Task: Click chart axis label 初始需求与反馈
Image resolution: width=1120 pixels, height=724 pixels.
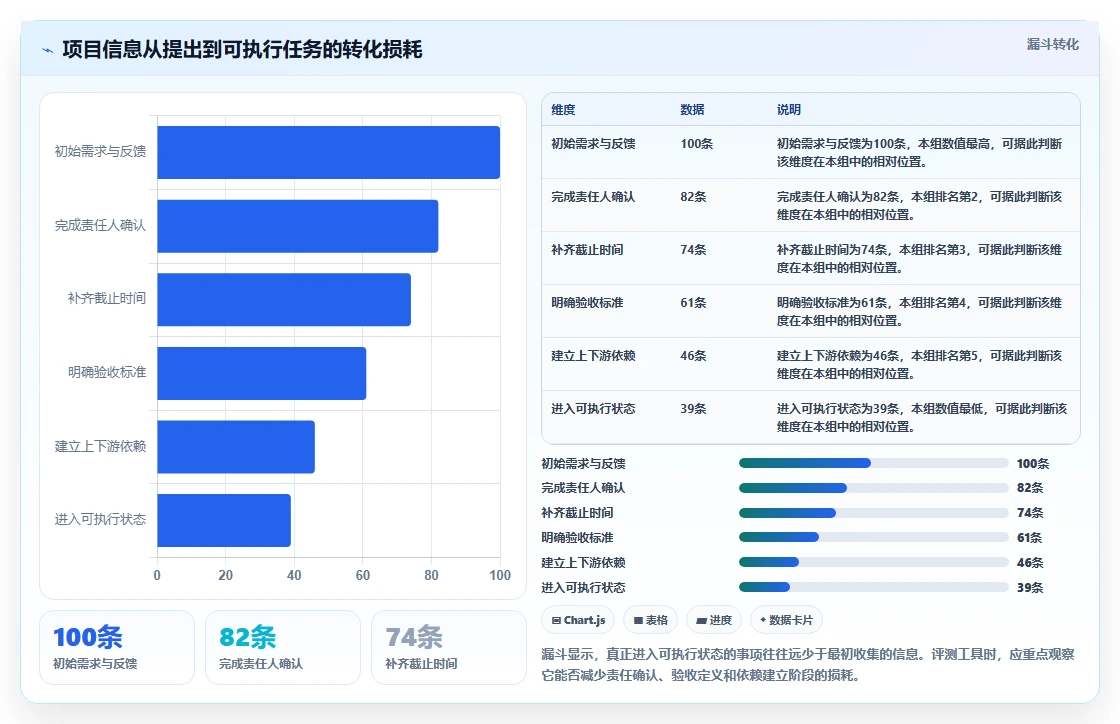Action: (100, 151)
